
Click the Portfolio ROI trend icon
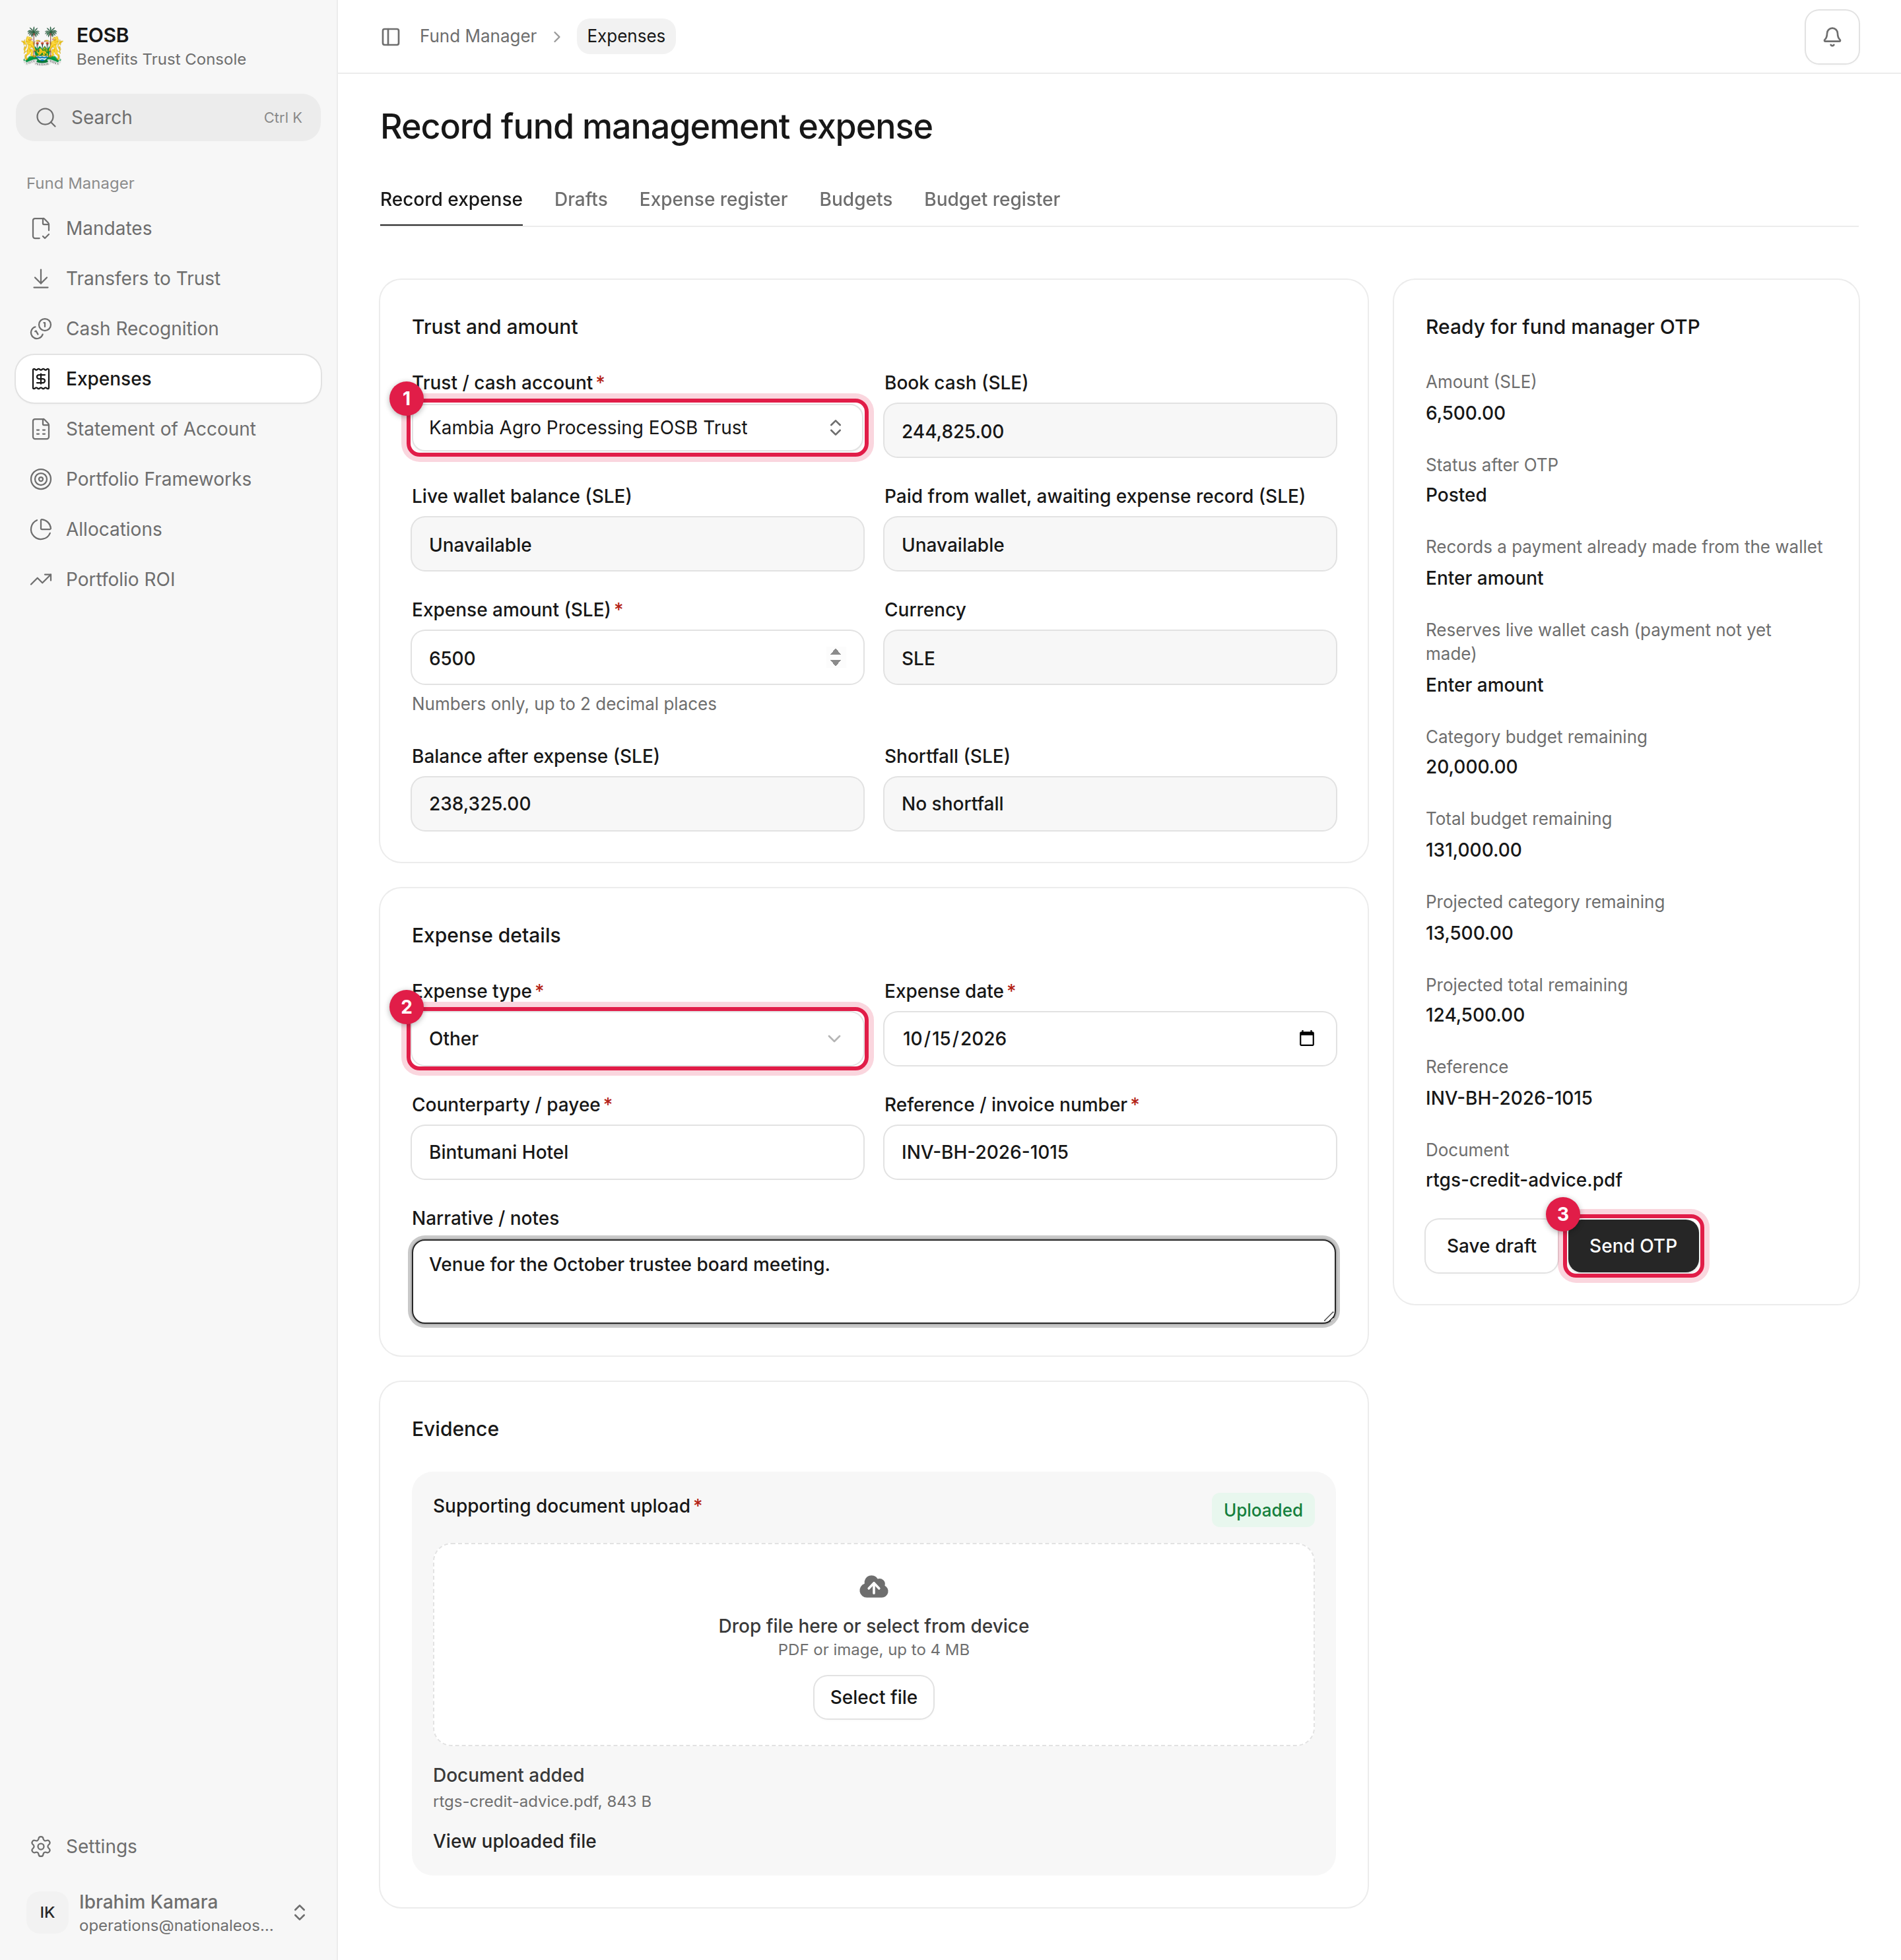point(41,579)
